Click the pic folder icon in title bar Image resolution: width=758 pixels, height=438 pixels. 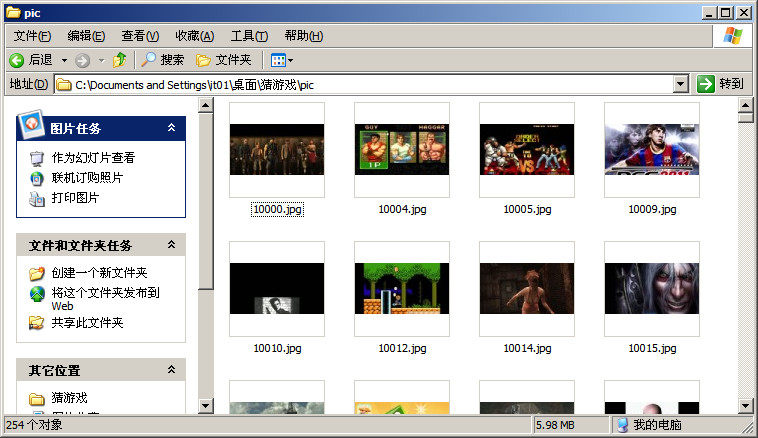(x=13, y=12)
